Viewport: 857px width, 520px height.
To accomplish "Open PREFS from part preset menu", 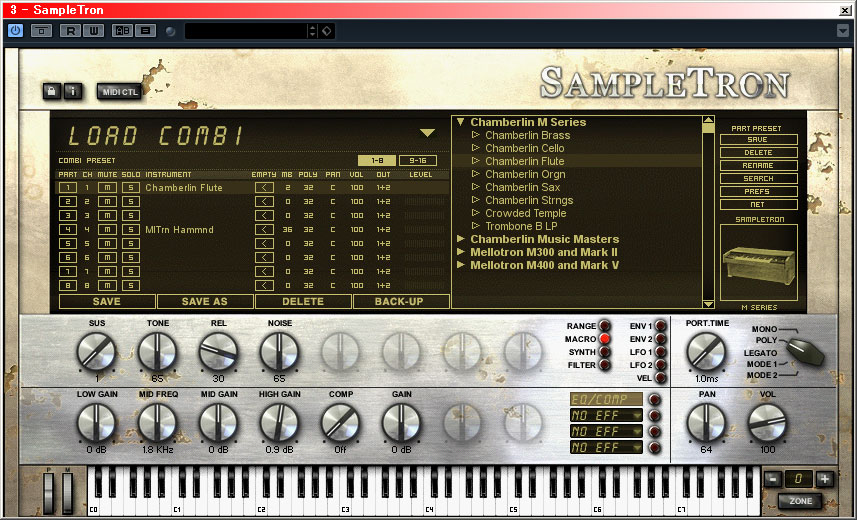I will coord(758,192).
